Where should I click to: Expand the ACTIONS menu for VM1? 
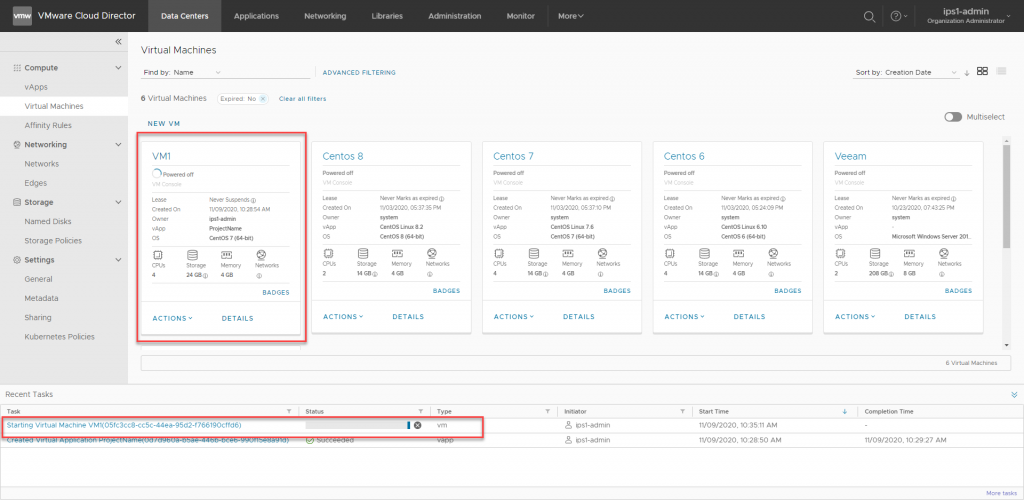point(172,318)
